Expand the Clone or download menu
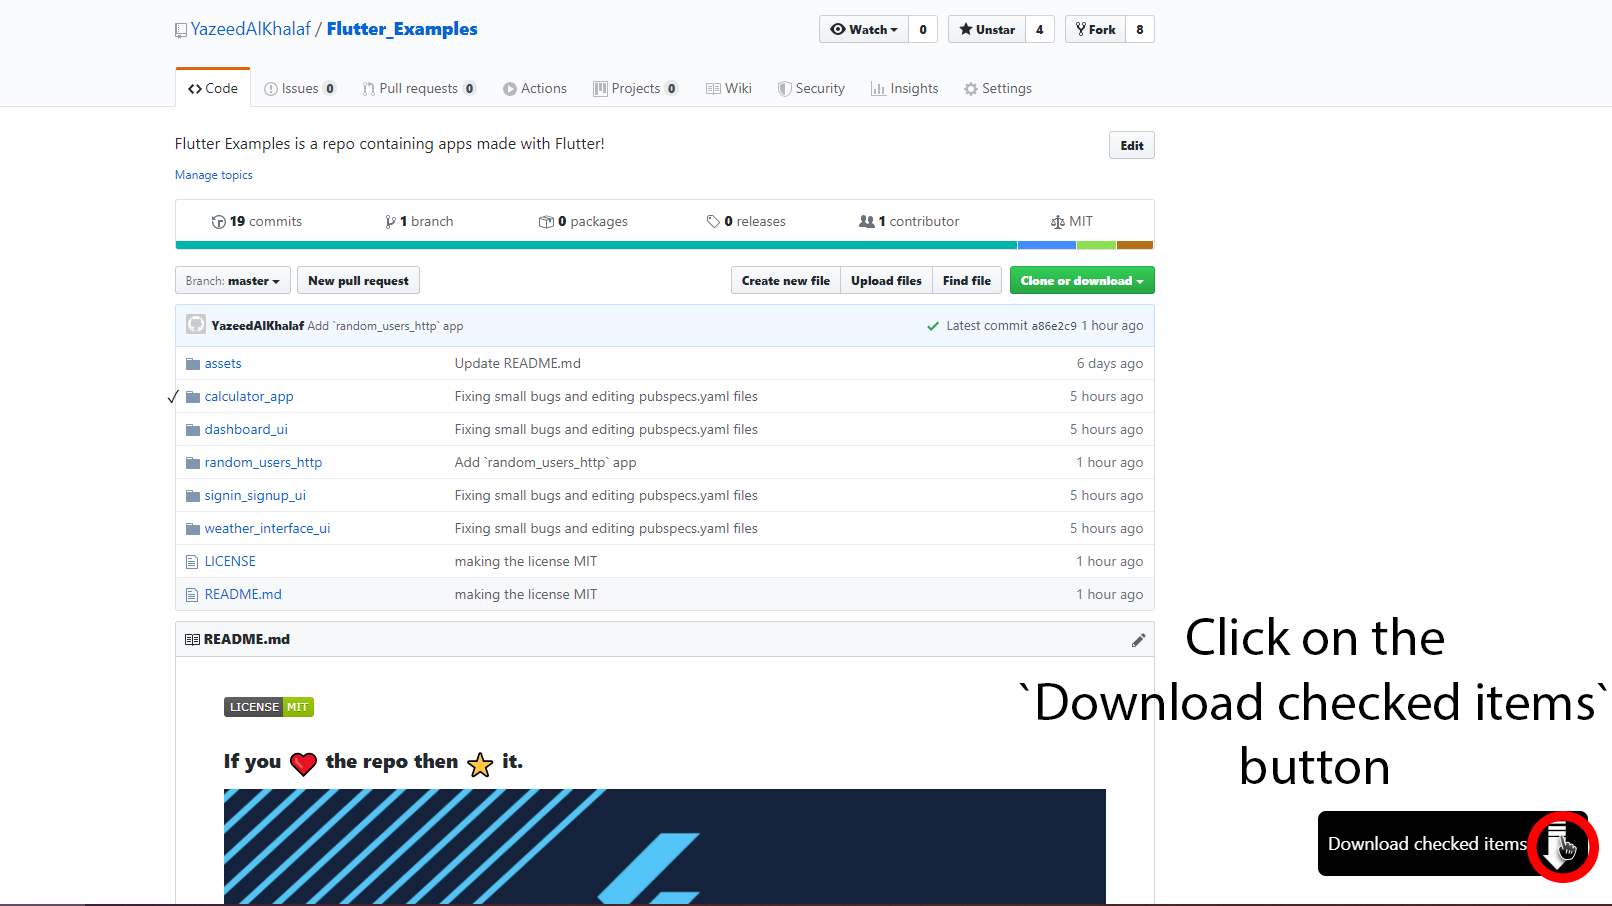The image size is (1612, 906). 1082,281
